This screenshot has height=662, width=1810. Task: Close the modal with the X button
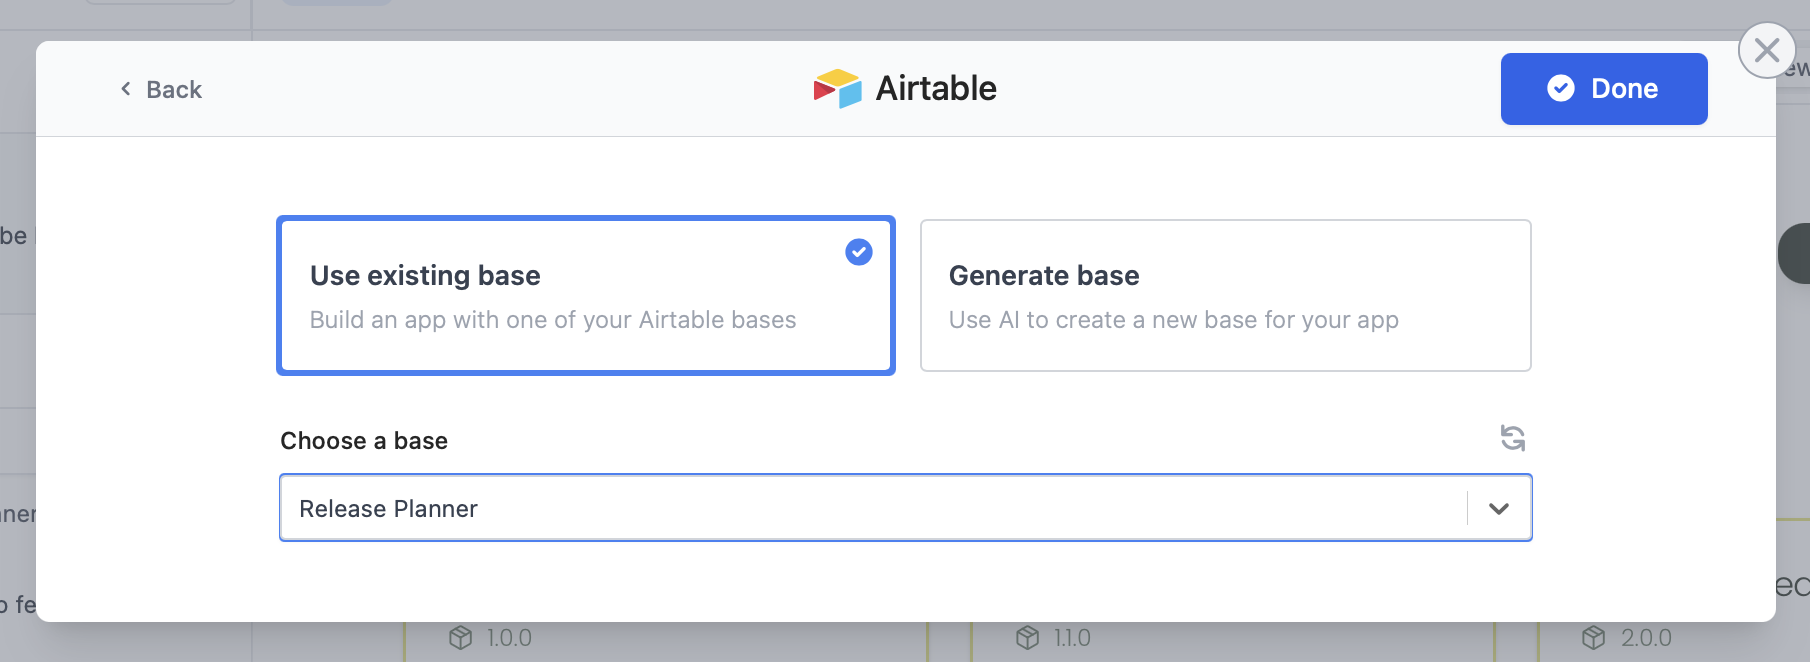pyautogui.click(x=1767, y=50)
